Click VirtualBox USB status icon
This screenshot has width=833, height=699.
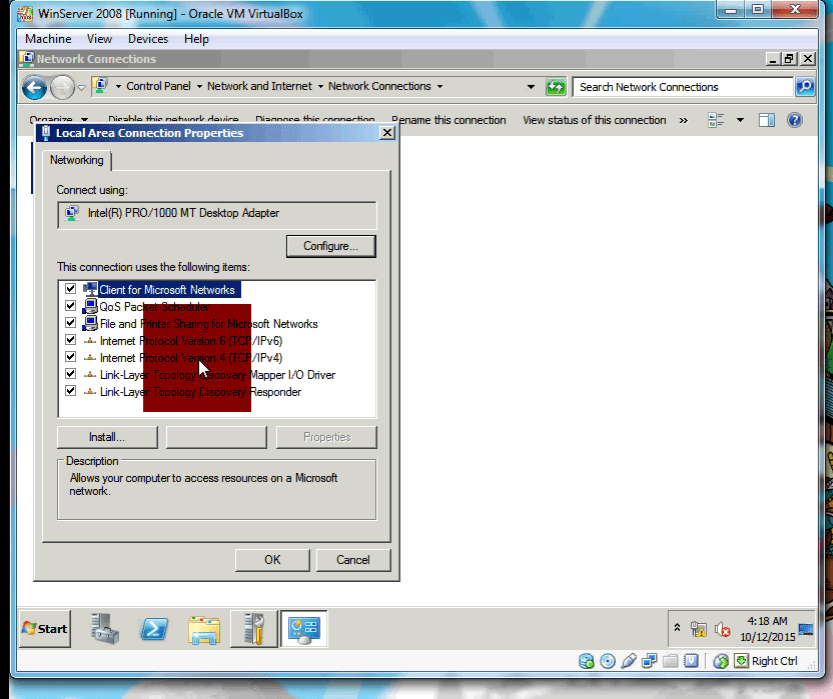click(628, 661)
